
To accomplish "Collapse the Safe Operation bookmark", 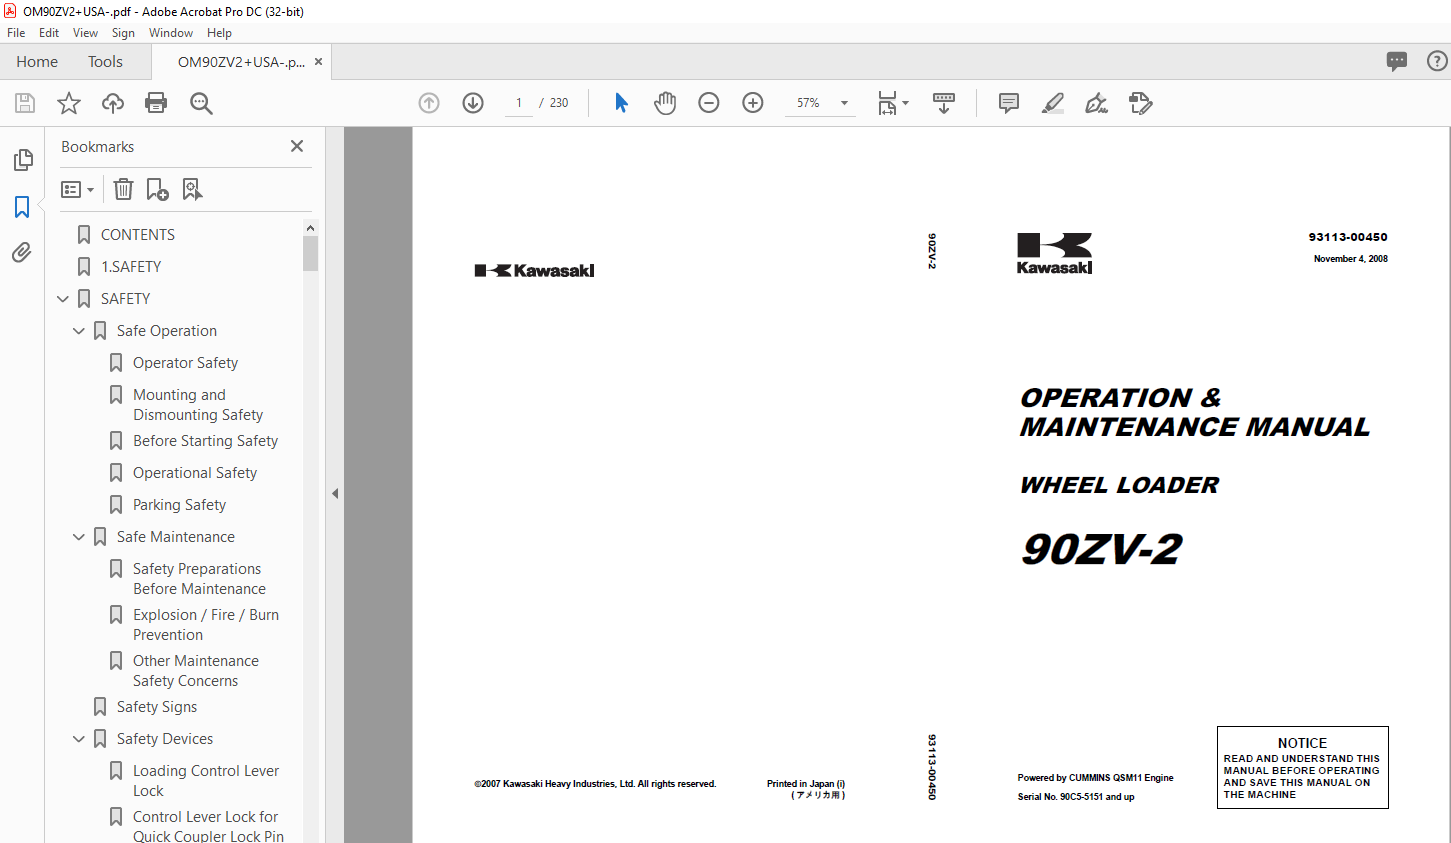I will pyautogui.click(x=79, y=331).
